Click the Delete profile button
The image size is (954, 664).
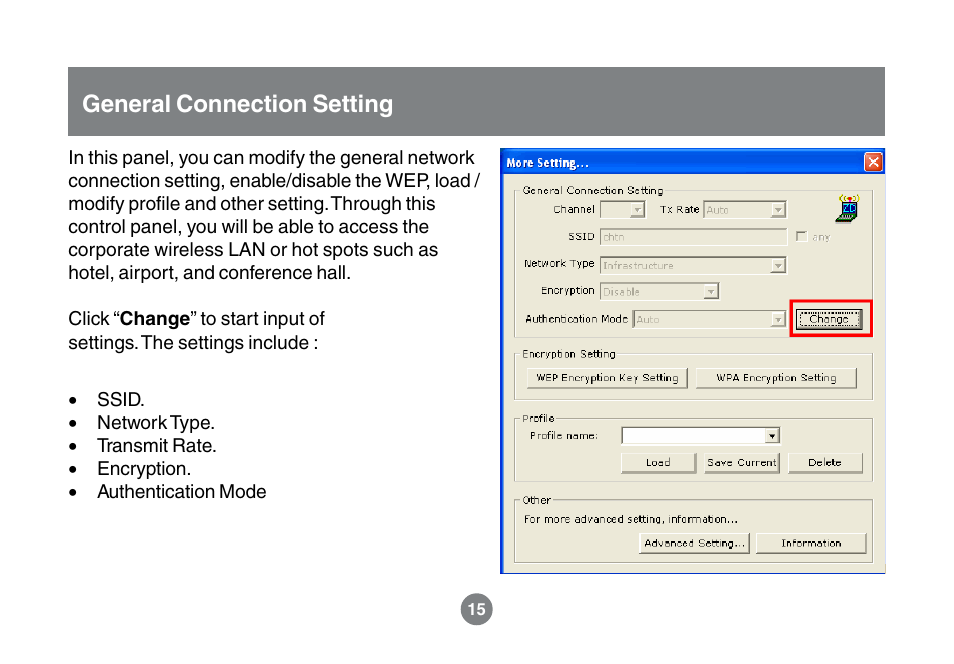tap(825, 463)
